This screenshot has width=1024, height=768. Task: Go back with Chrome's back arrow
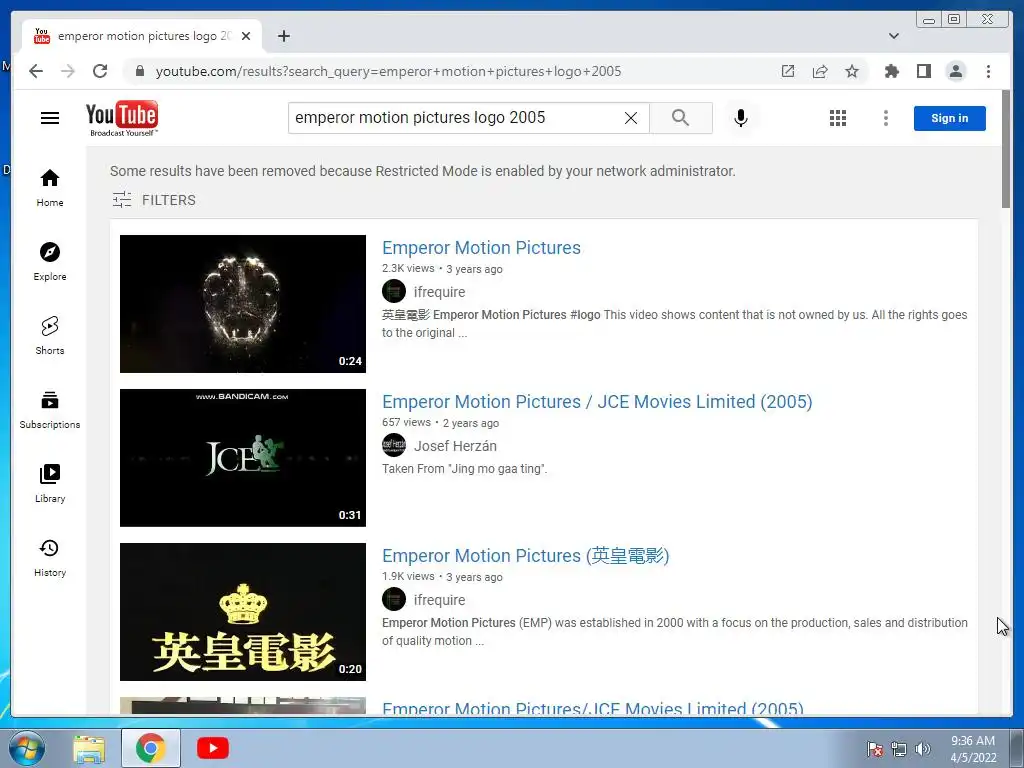pyautogui.click(x=36, y=71)
